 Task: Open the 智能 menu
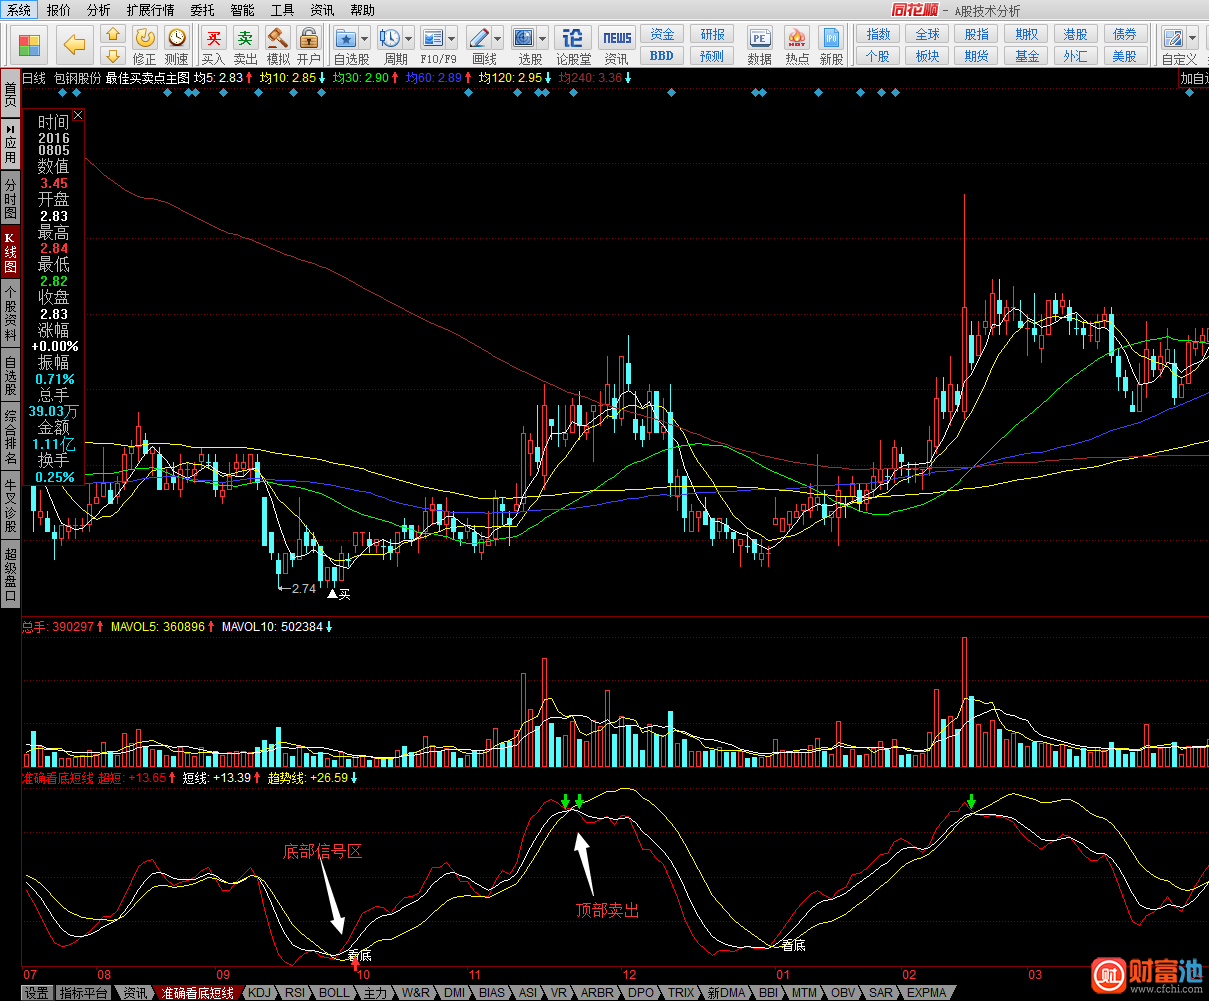(x=242, y=10)
